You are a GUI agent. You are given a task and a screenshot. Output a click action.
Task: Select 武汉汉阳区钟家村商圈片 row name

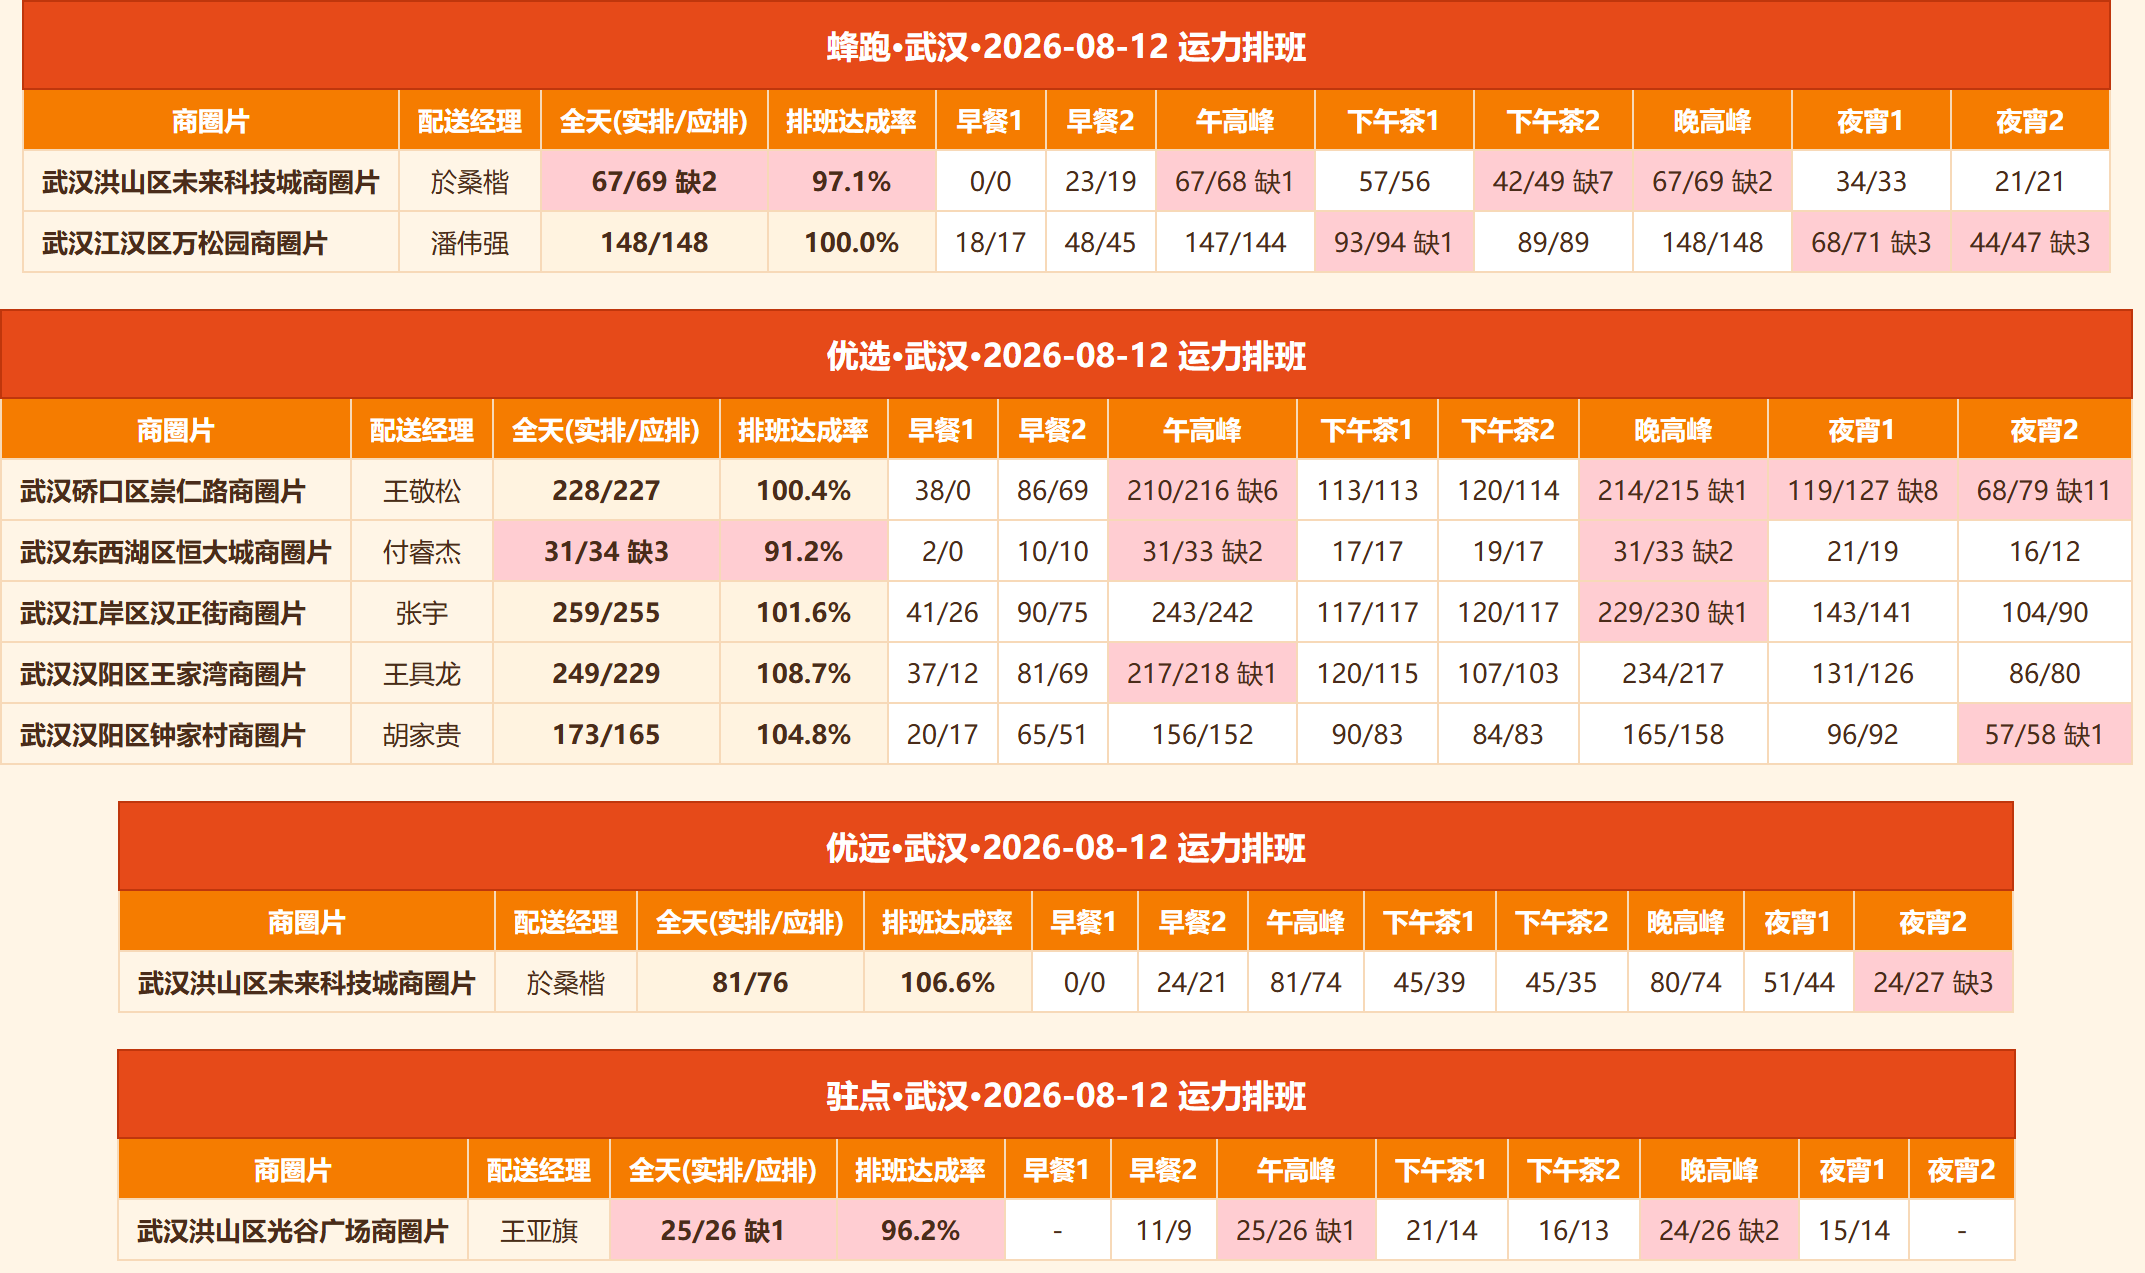[163, 735]
